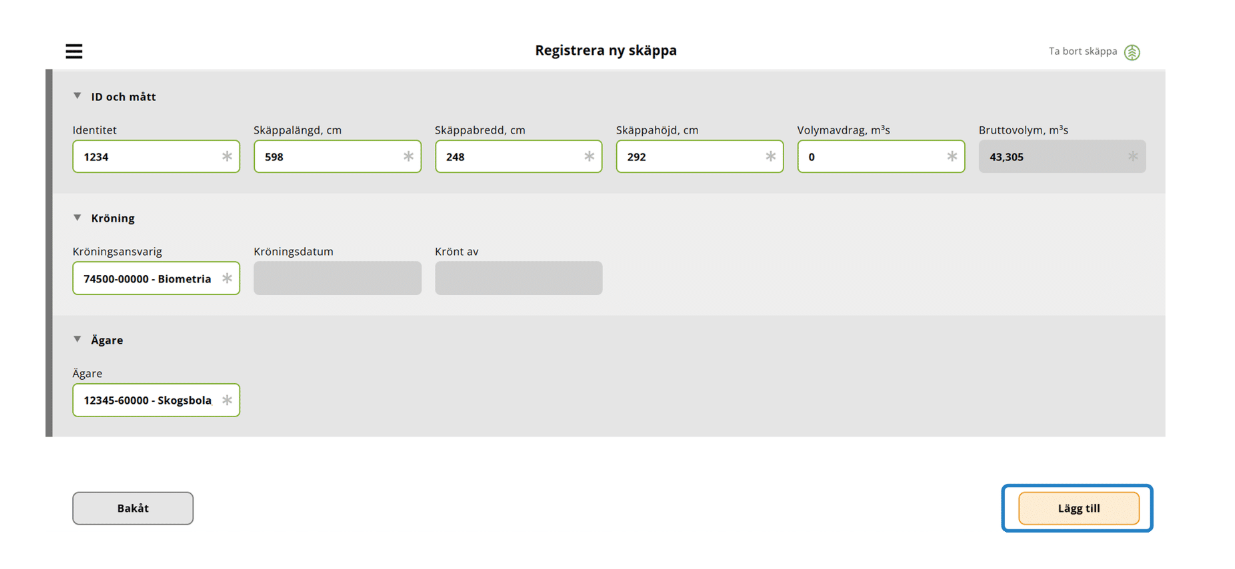
Task: Select the Skäppalängd field with 598
Action: (337, 157)
